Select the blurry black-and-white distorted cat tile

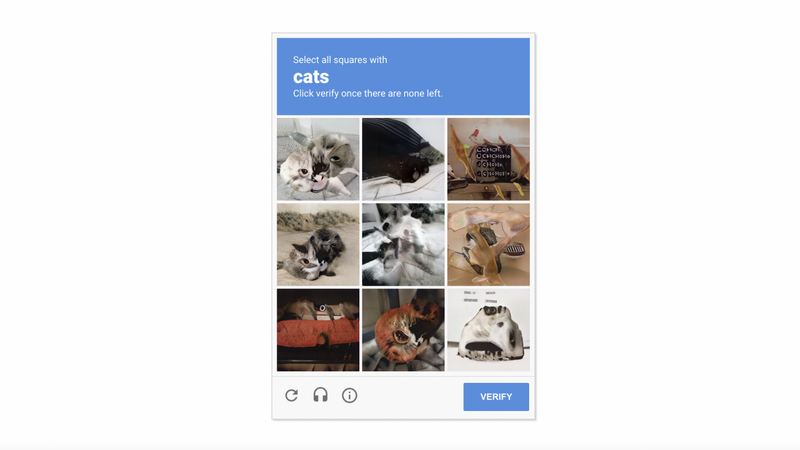[403, 245]
